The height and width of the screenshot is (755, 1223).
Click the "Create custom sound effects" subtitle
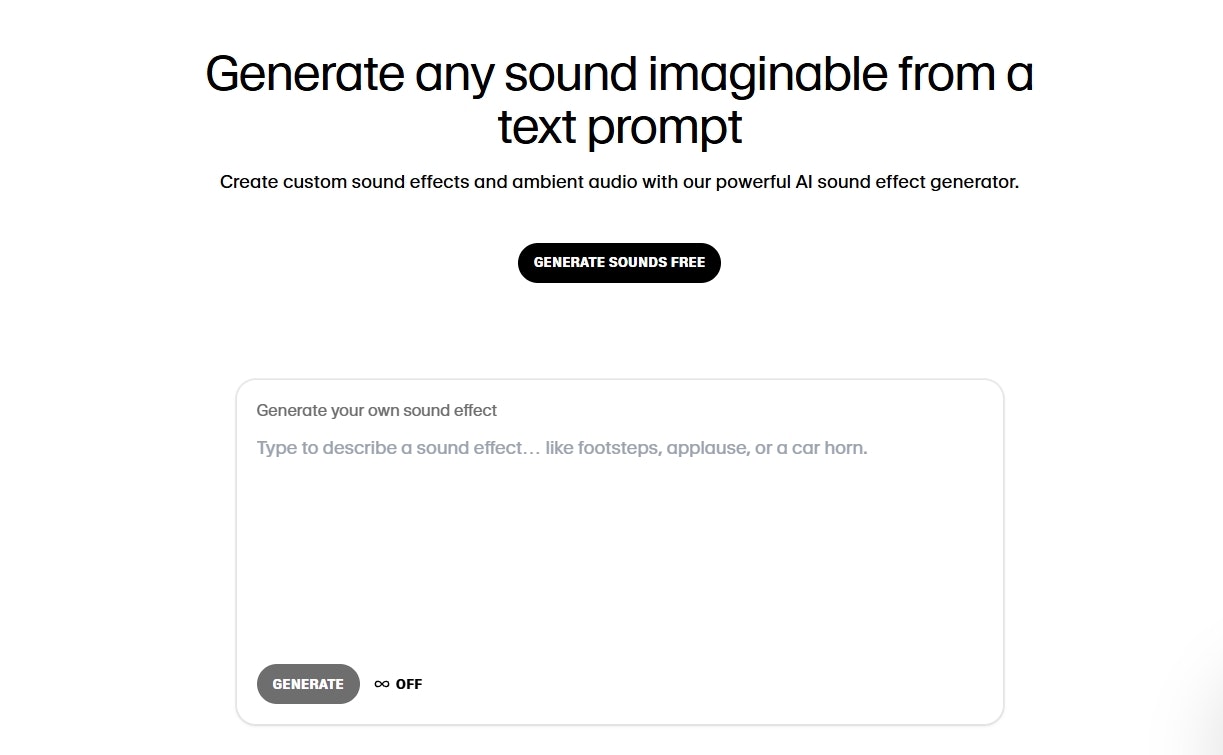tap(619, 182)
